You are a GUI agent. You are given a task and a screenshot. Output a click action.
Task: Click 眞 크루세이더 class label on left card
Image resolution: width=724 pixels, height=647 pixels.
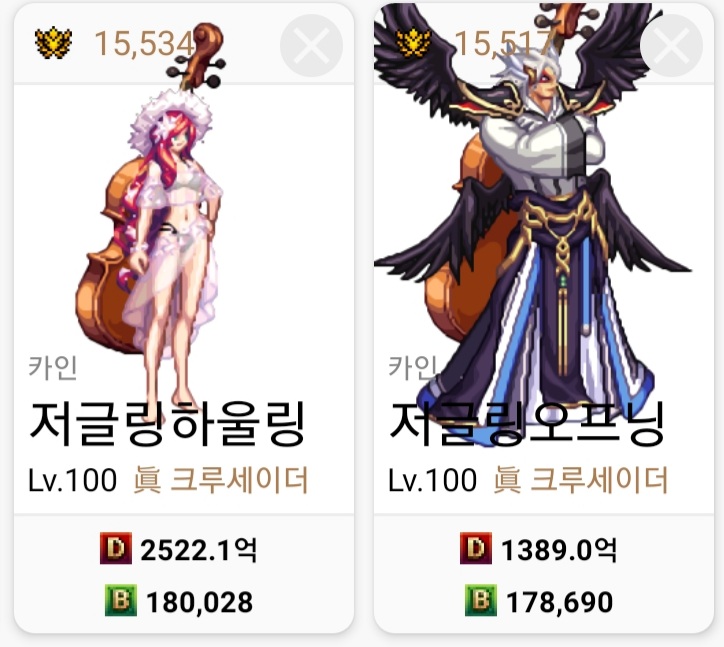[x=221, y=480]
